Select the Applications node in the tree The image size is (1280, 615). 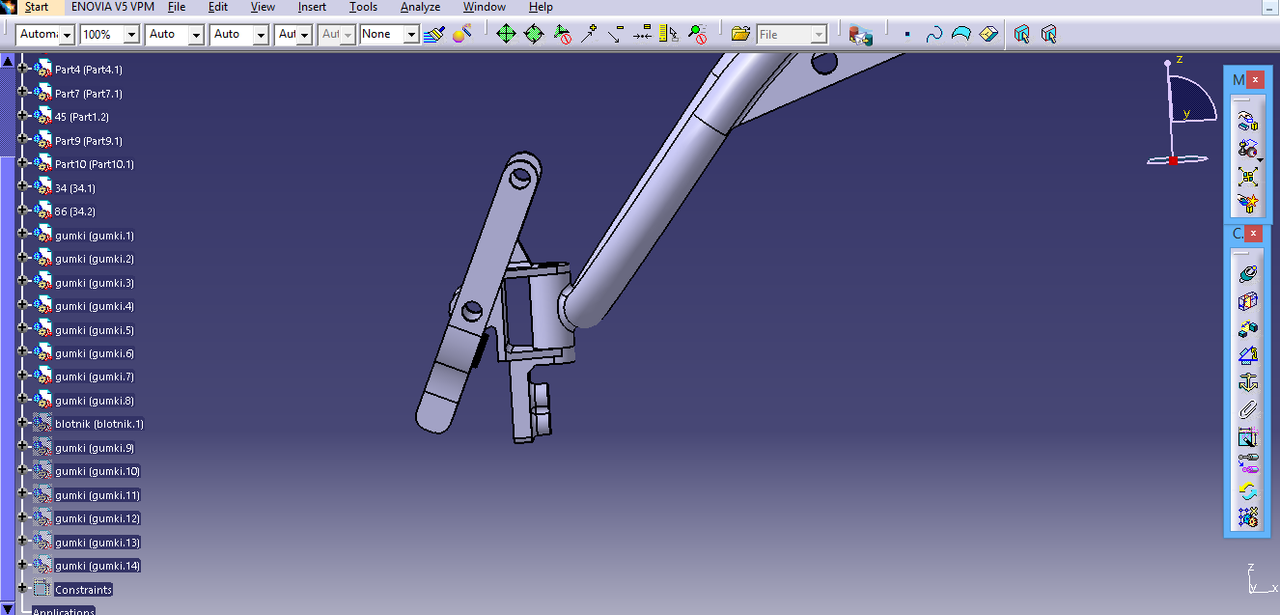63,611
